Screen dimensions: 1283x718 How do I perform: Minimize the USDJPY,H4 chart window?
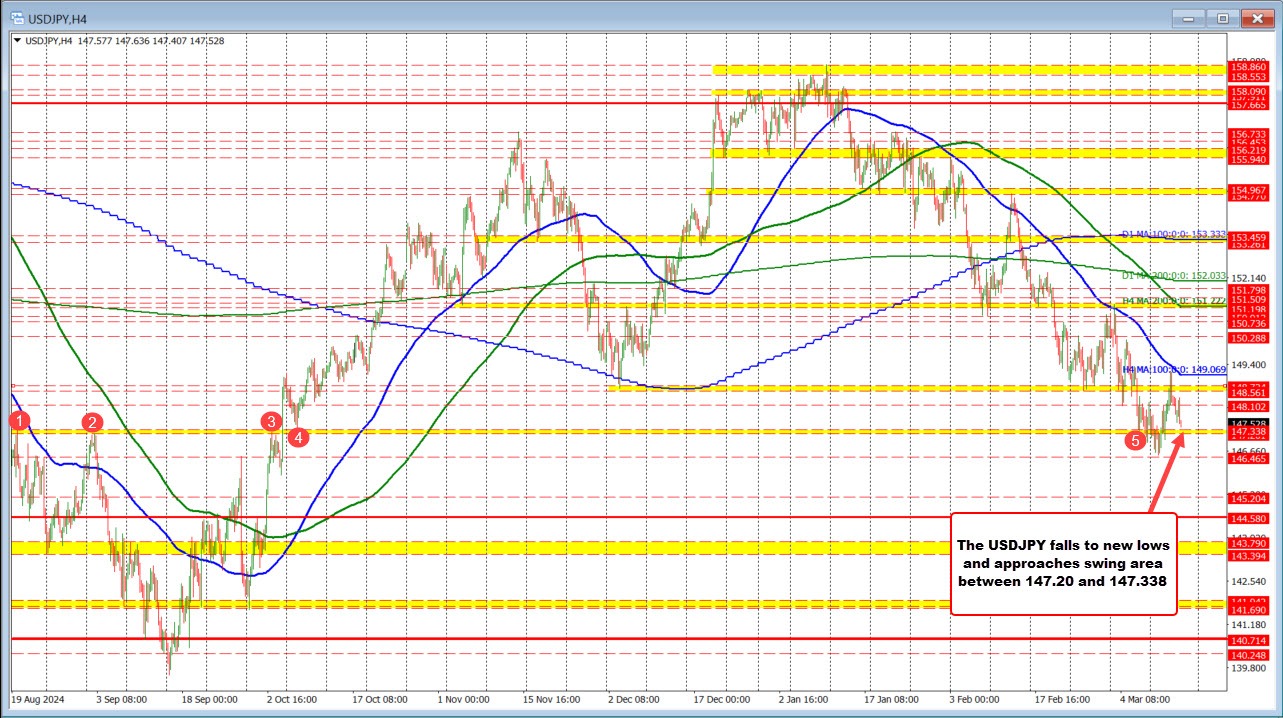click(x=1188, y=18)
